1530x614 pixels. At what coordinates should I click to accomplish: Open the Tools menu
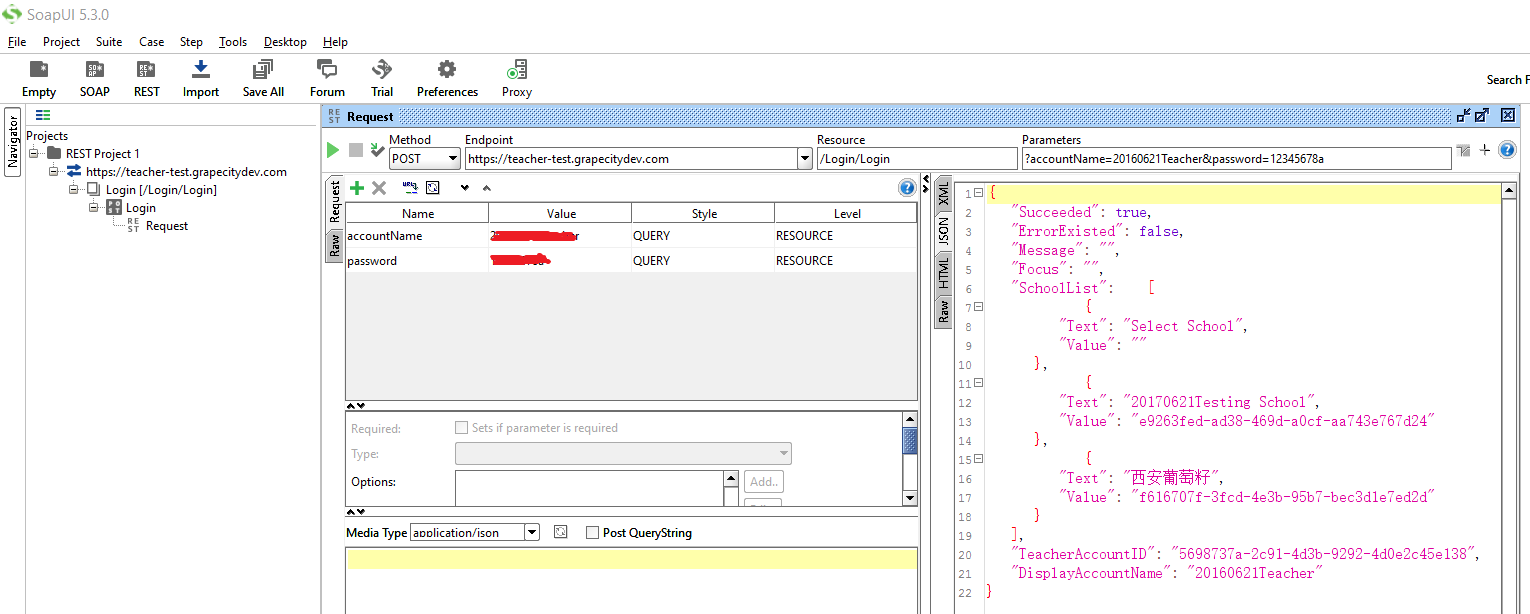[233, 42]
